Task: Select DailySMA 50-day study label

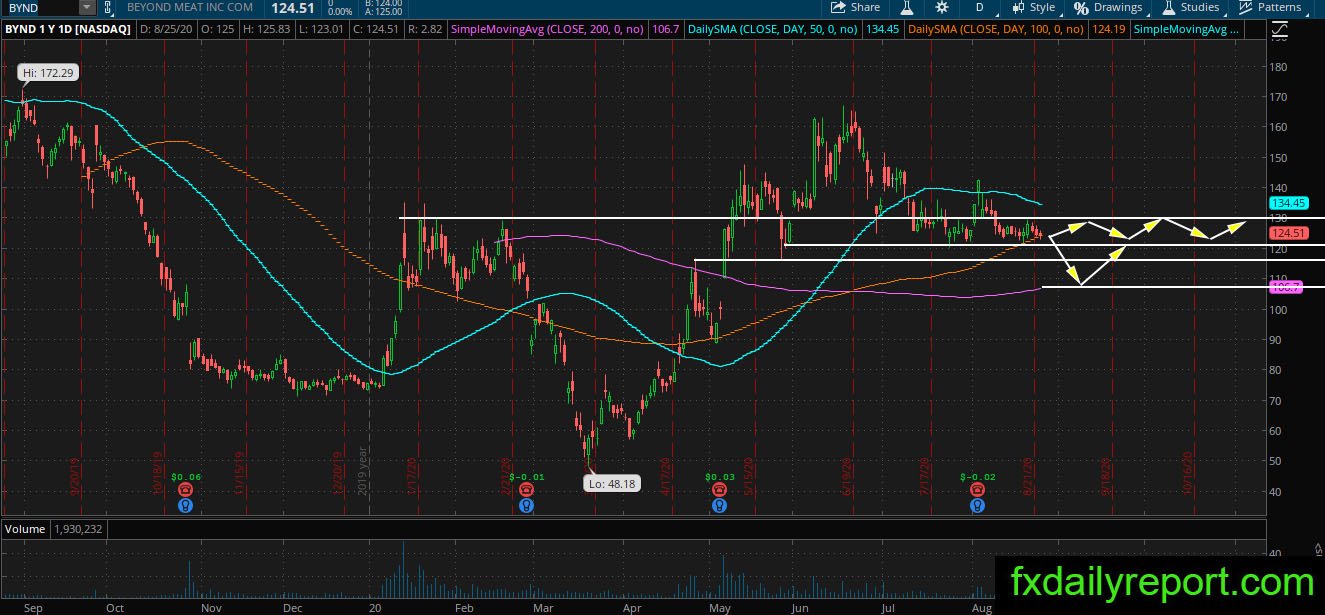Action: tap(773, 30)
